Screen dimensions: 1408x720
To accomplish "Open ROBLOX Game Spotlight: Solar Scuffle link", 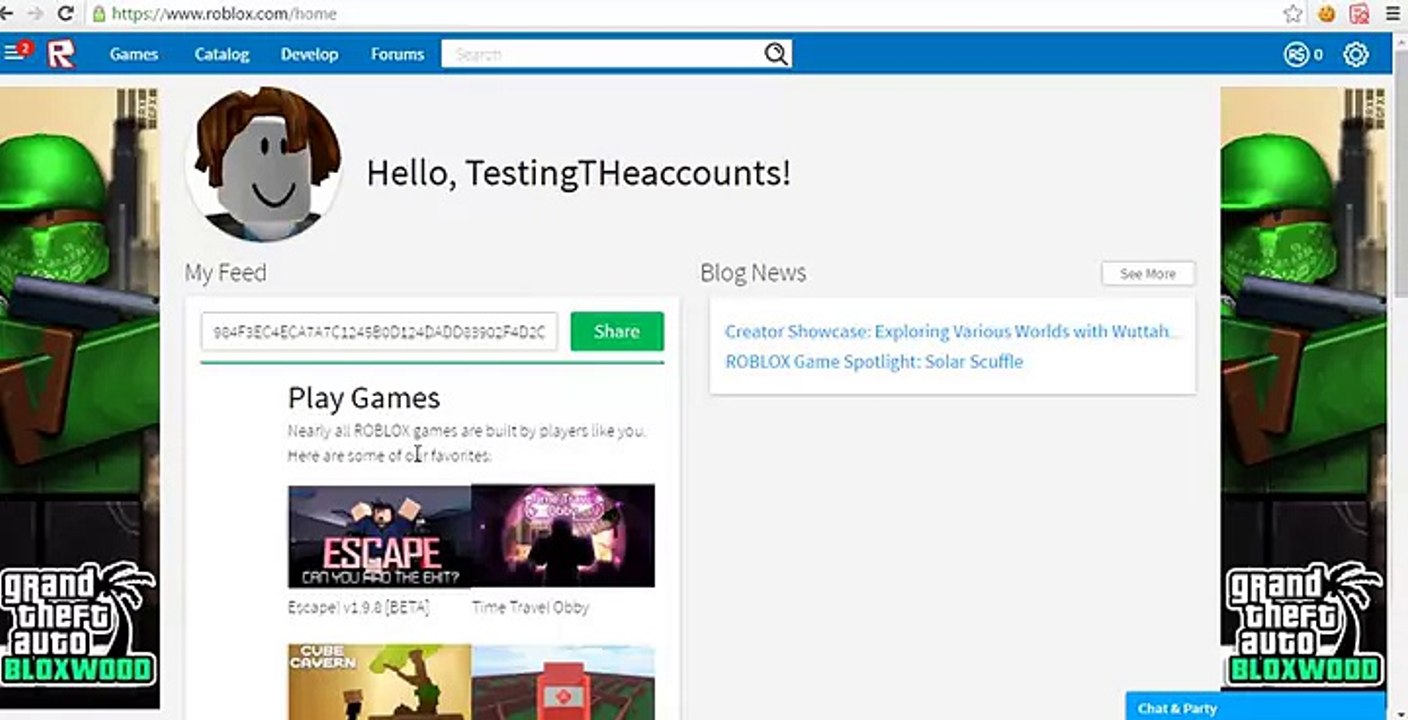I will click(x=874, y=361).
